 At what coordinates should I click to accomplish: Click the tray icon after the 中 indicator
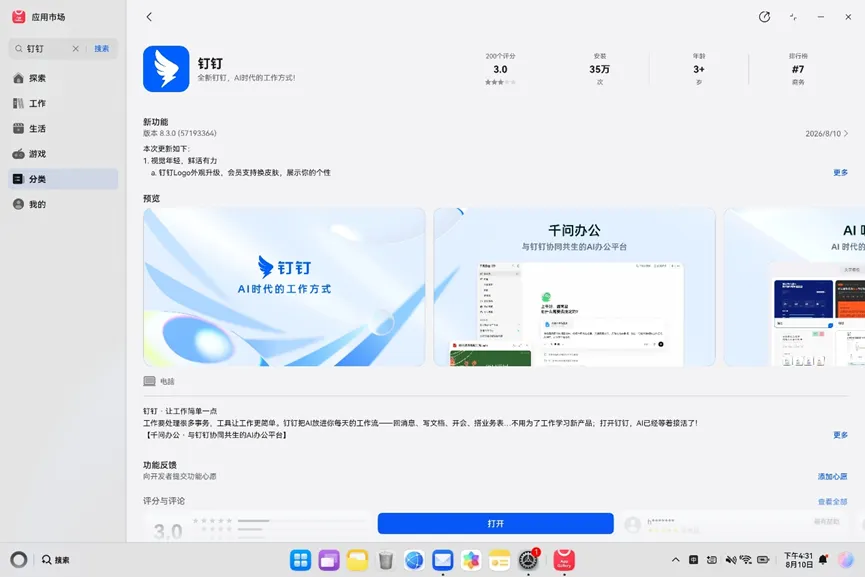(712, 560)
